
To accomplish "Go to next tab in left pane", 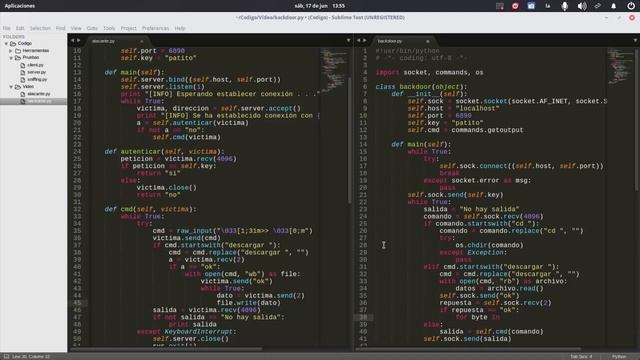I will [79, 40].
